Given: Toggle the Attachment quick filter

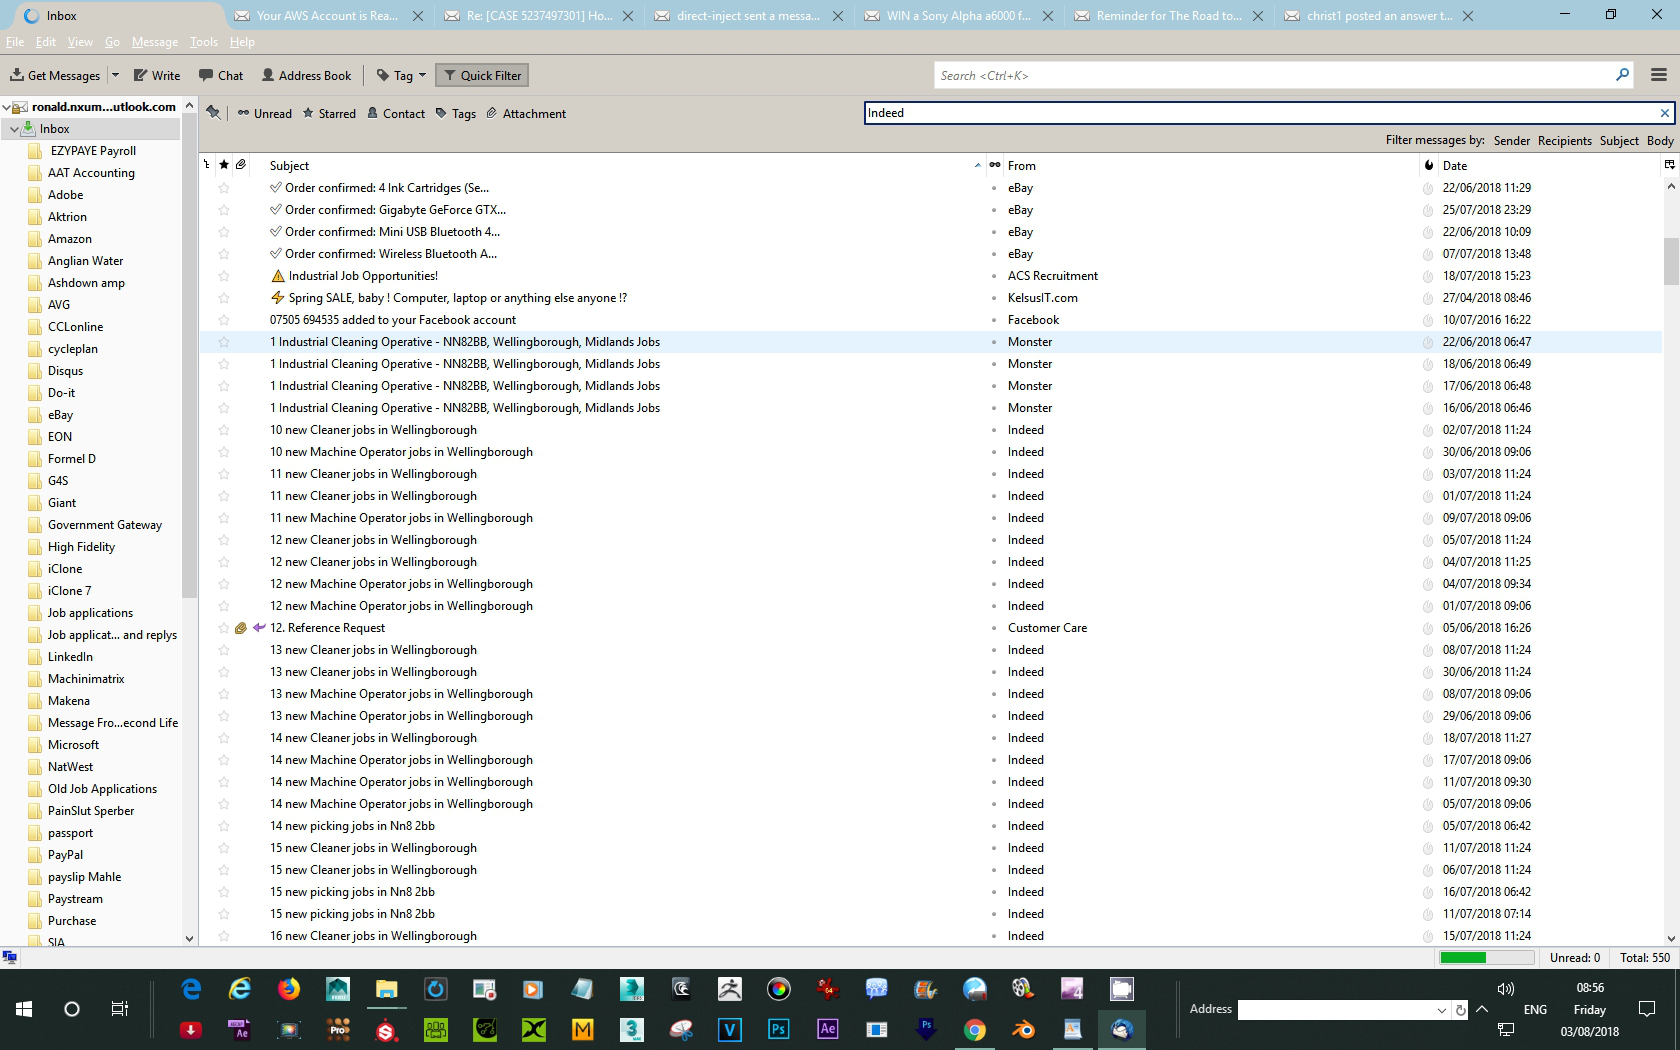Looking at the screenshot, I should pos(526,114).
